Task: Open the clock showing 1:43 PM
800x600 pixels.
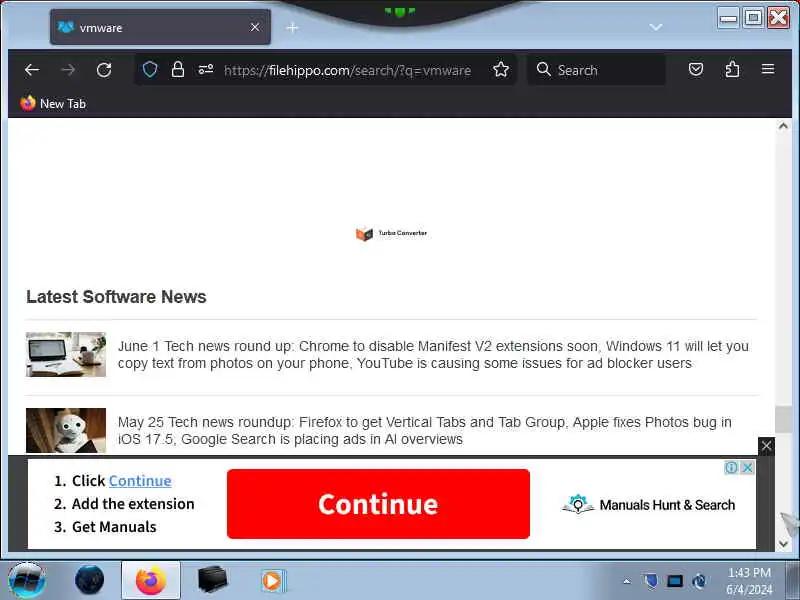Action: (x=749, y=581)
